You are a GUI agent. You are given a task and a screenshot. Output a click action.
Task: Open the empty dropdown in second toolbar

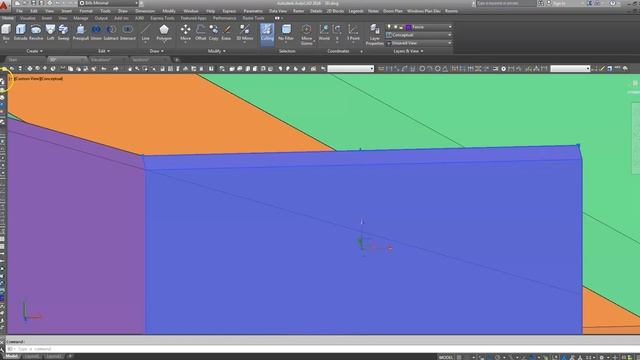pos(351,69)
